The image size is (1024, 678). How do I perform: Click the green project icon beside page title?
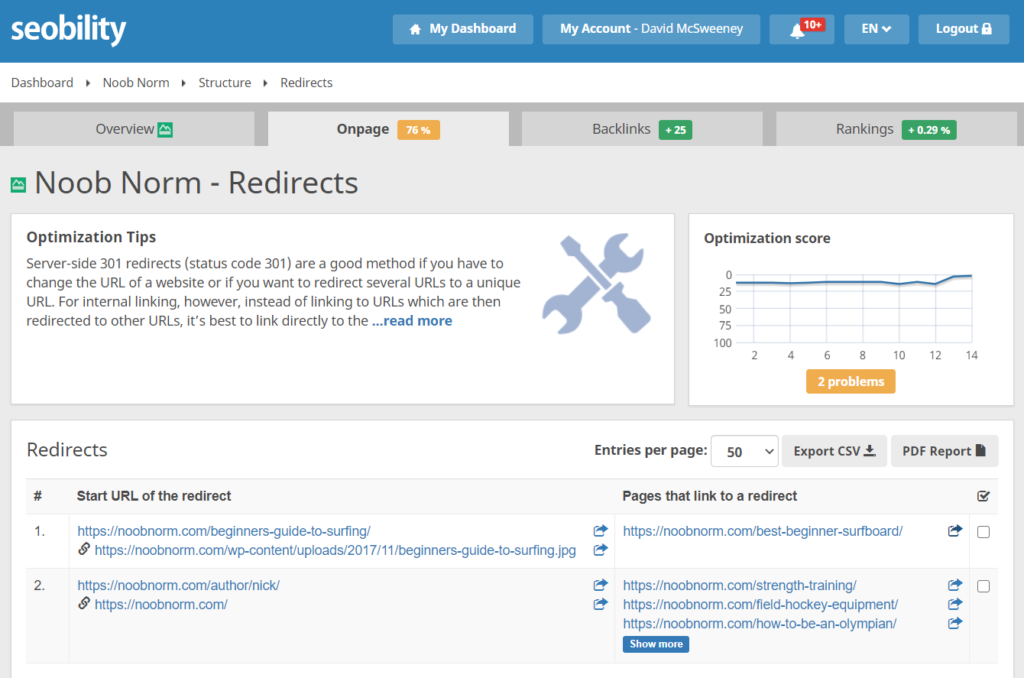18,185
